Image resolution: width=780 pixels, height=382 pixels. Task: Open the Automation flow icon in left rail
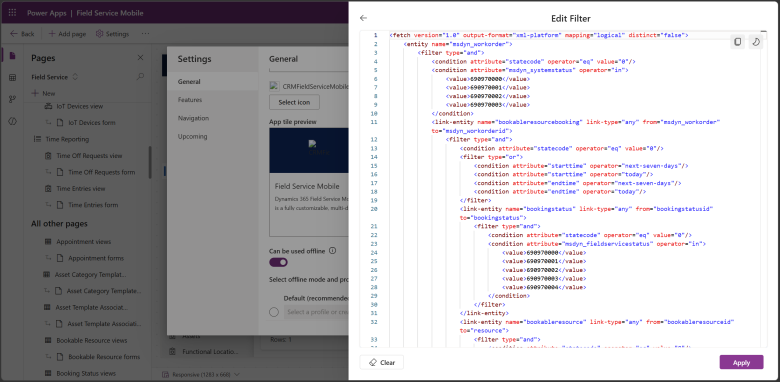(12, 99)
